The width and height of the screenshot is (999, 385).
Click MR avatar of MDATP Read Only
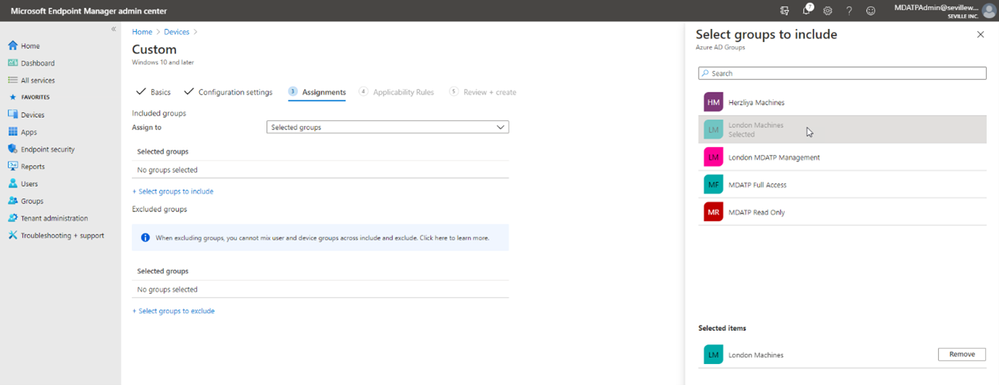click(x=714, y=212)
